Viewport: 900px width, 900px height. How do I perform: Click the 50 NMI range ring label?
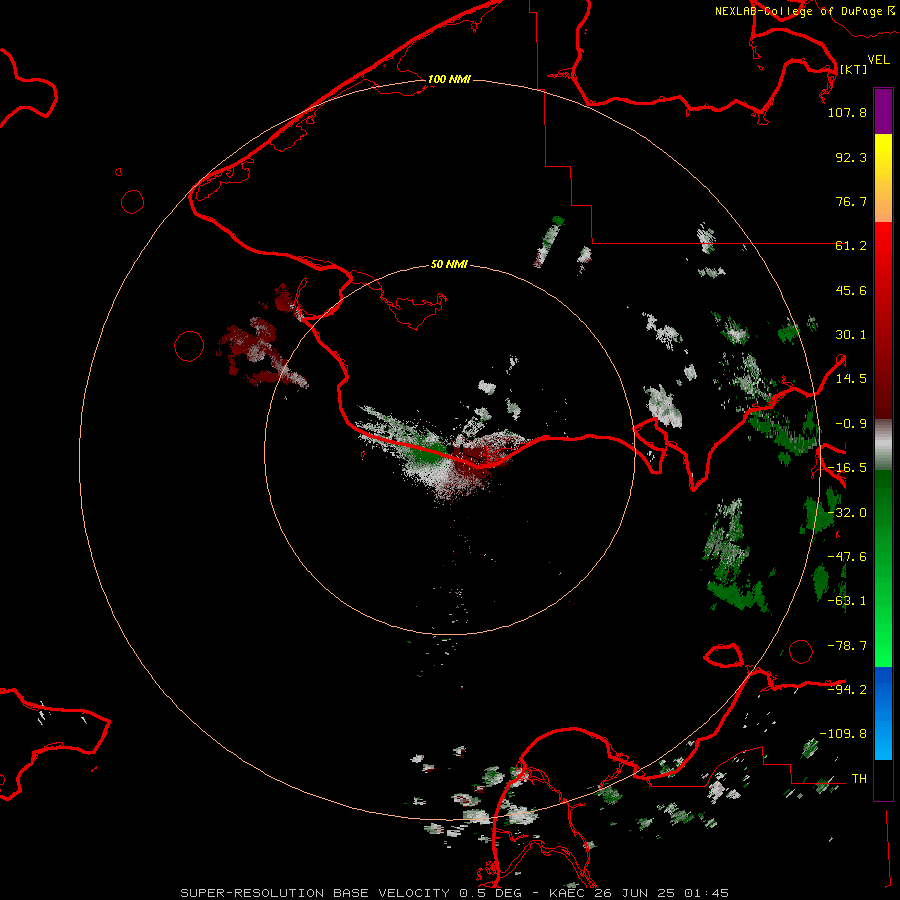pyautogui.click(x=449, y=264)
